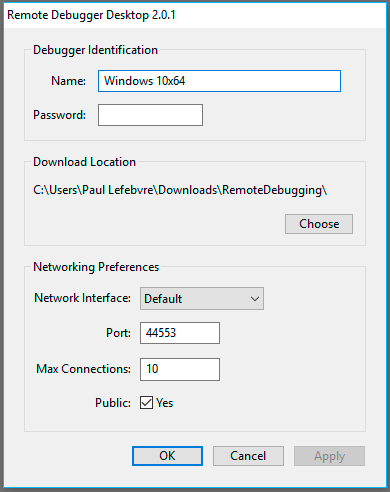Viewport: 390px width, 492px height.
Task: Click the Network Interface label
Action: (82, 298)
